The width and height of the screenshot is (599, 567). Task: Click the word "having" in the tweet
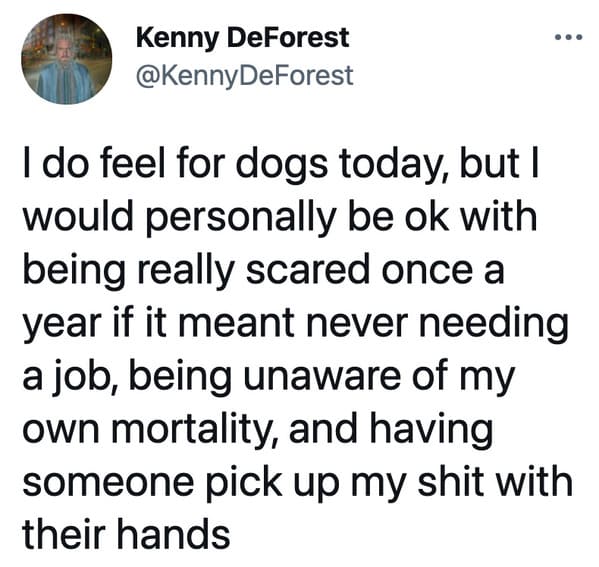pyautogui.click(x=432, y=430)
